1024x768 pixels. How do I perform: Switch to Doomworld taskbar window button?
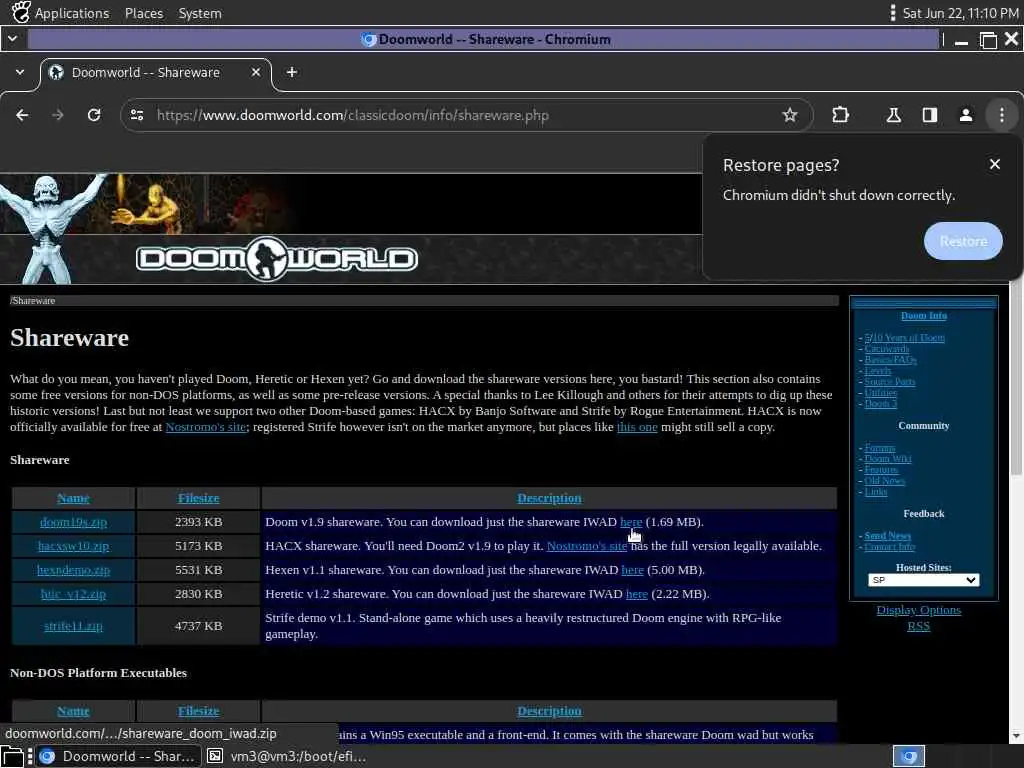pyautogui.click(x=118, y=756)
